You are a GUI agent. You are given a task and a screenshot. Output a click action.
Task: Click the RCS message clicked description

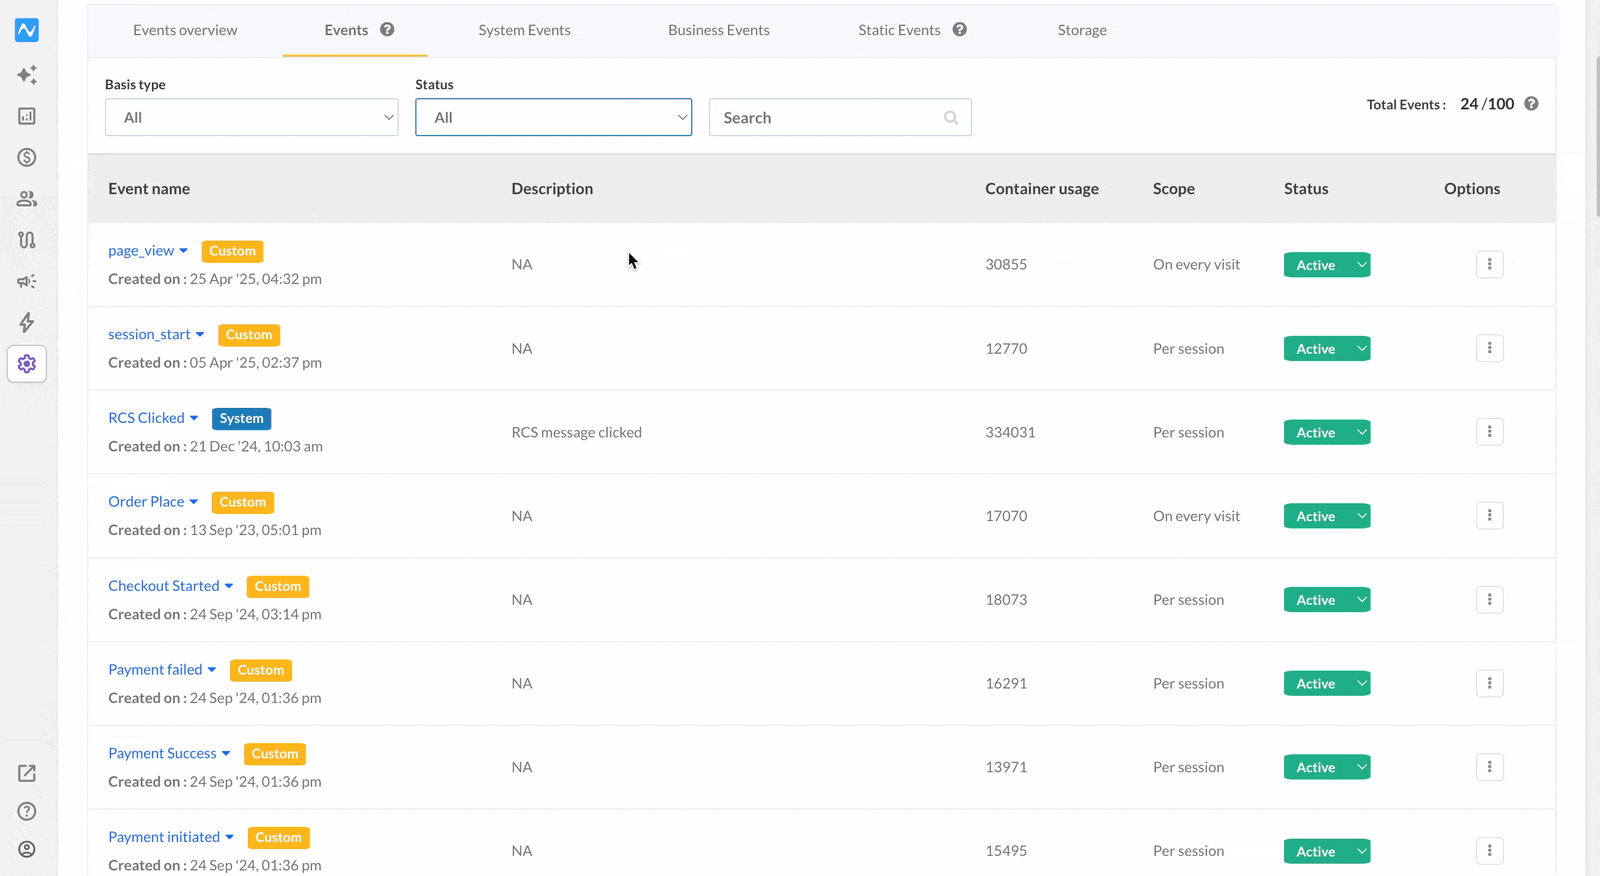(x=577, y=433)
